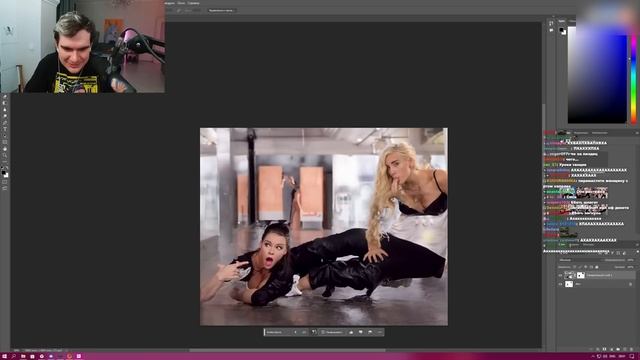Open the fx layer style menu
The image size is (640, 360).
click(x=598, y=349)
